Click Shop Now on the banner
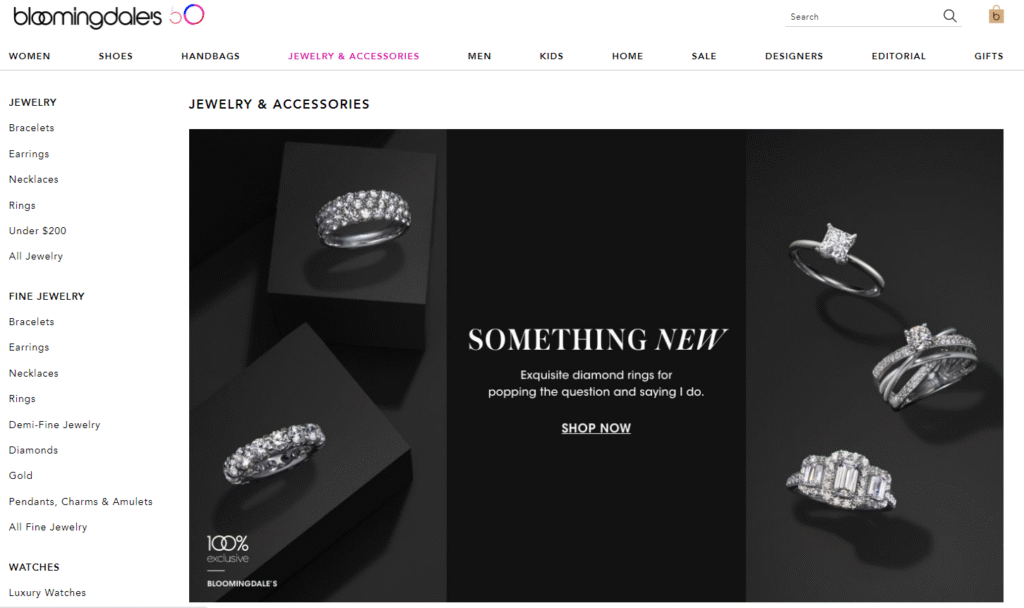Screen dimensions: 1024x608 (596, 428)
